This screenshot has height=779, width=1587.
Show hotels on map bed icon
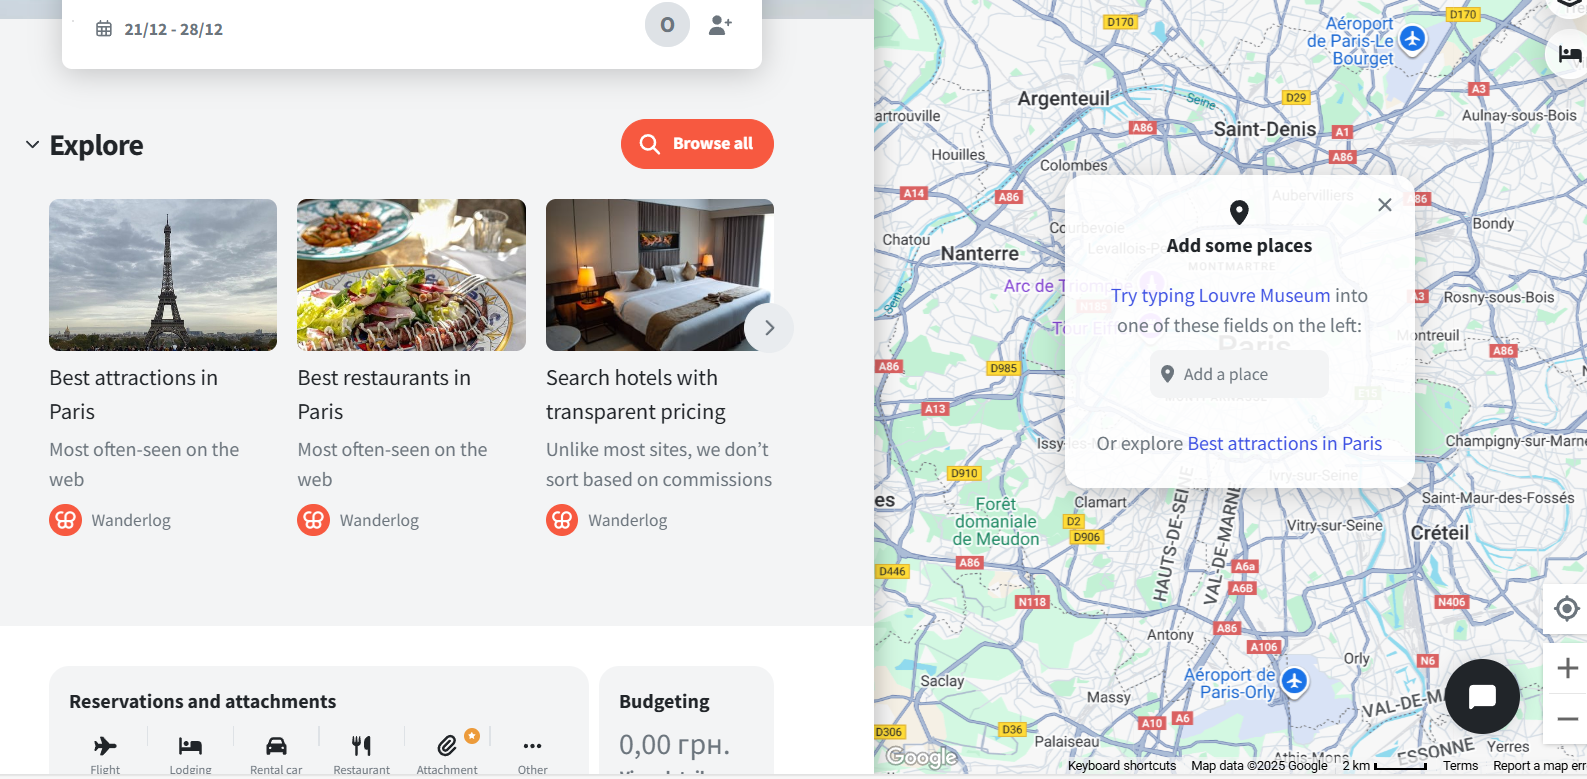click(1569, 54)
